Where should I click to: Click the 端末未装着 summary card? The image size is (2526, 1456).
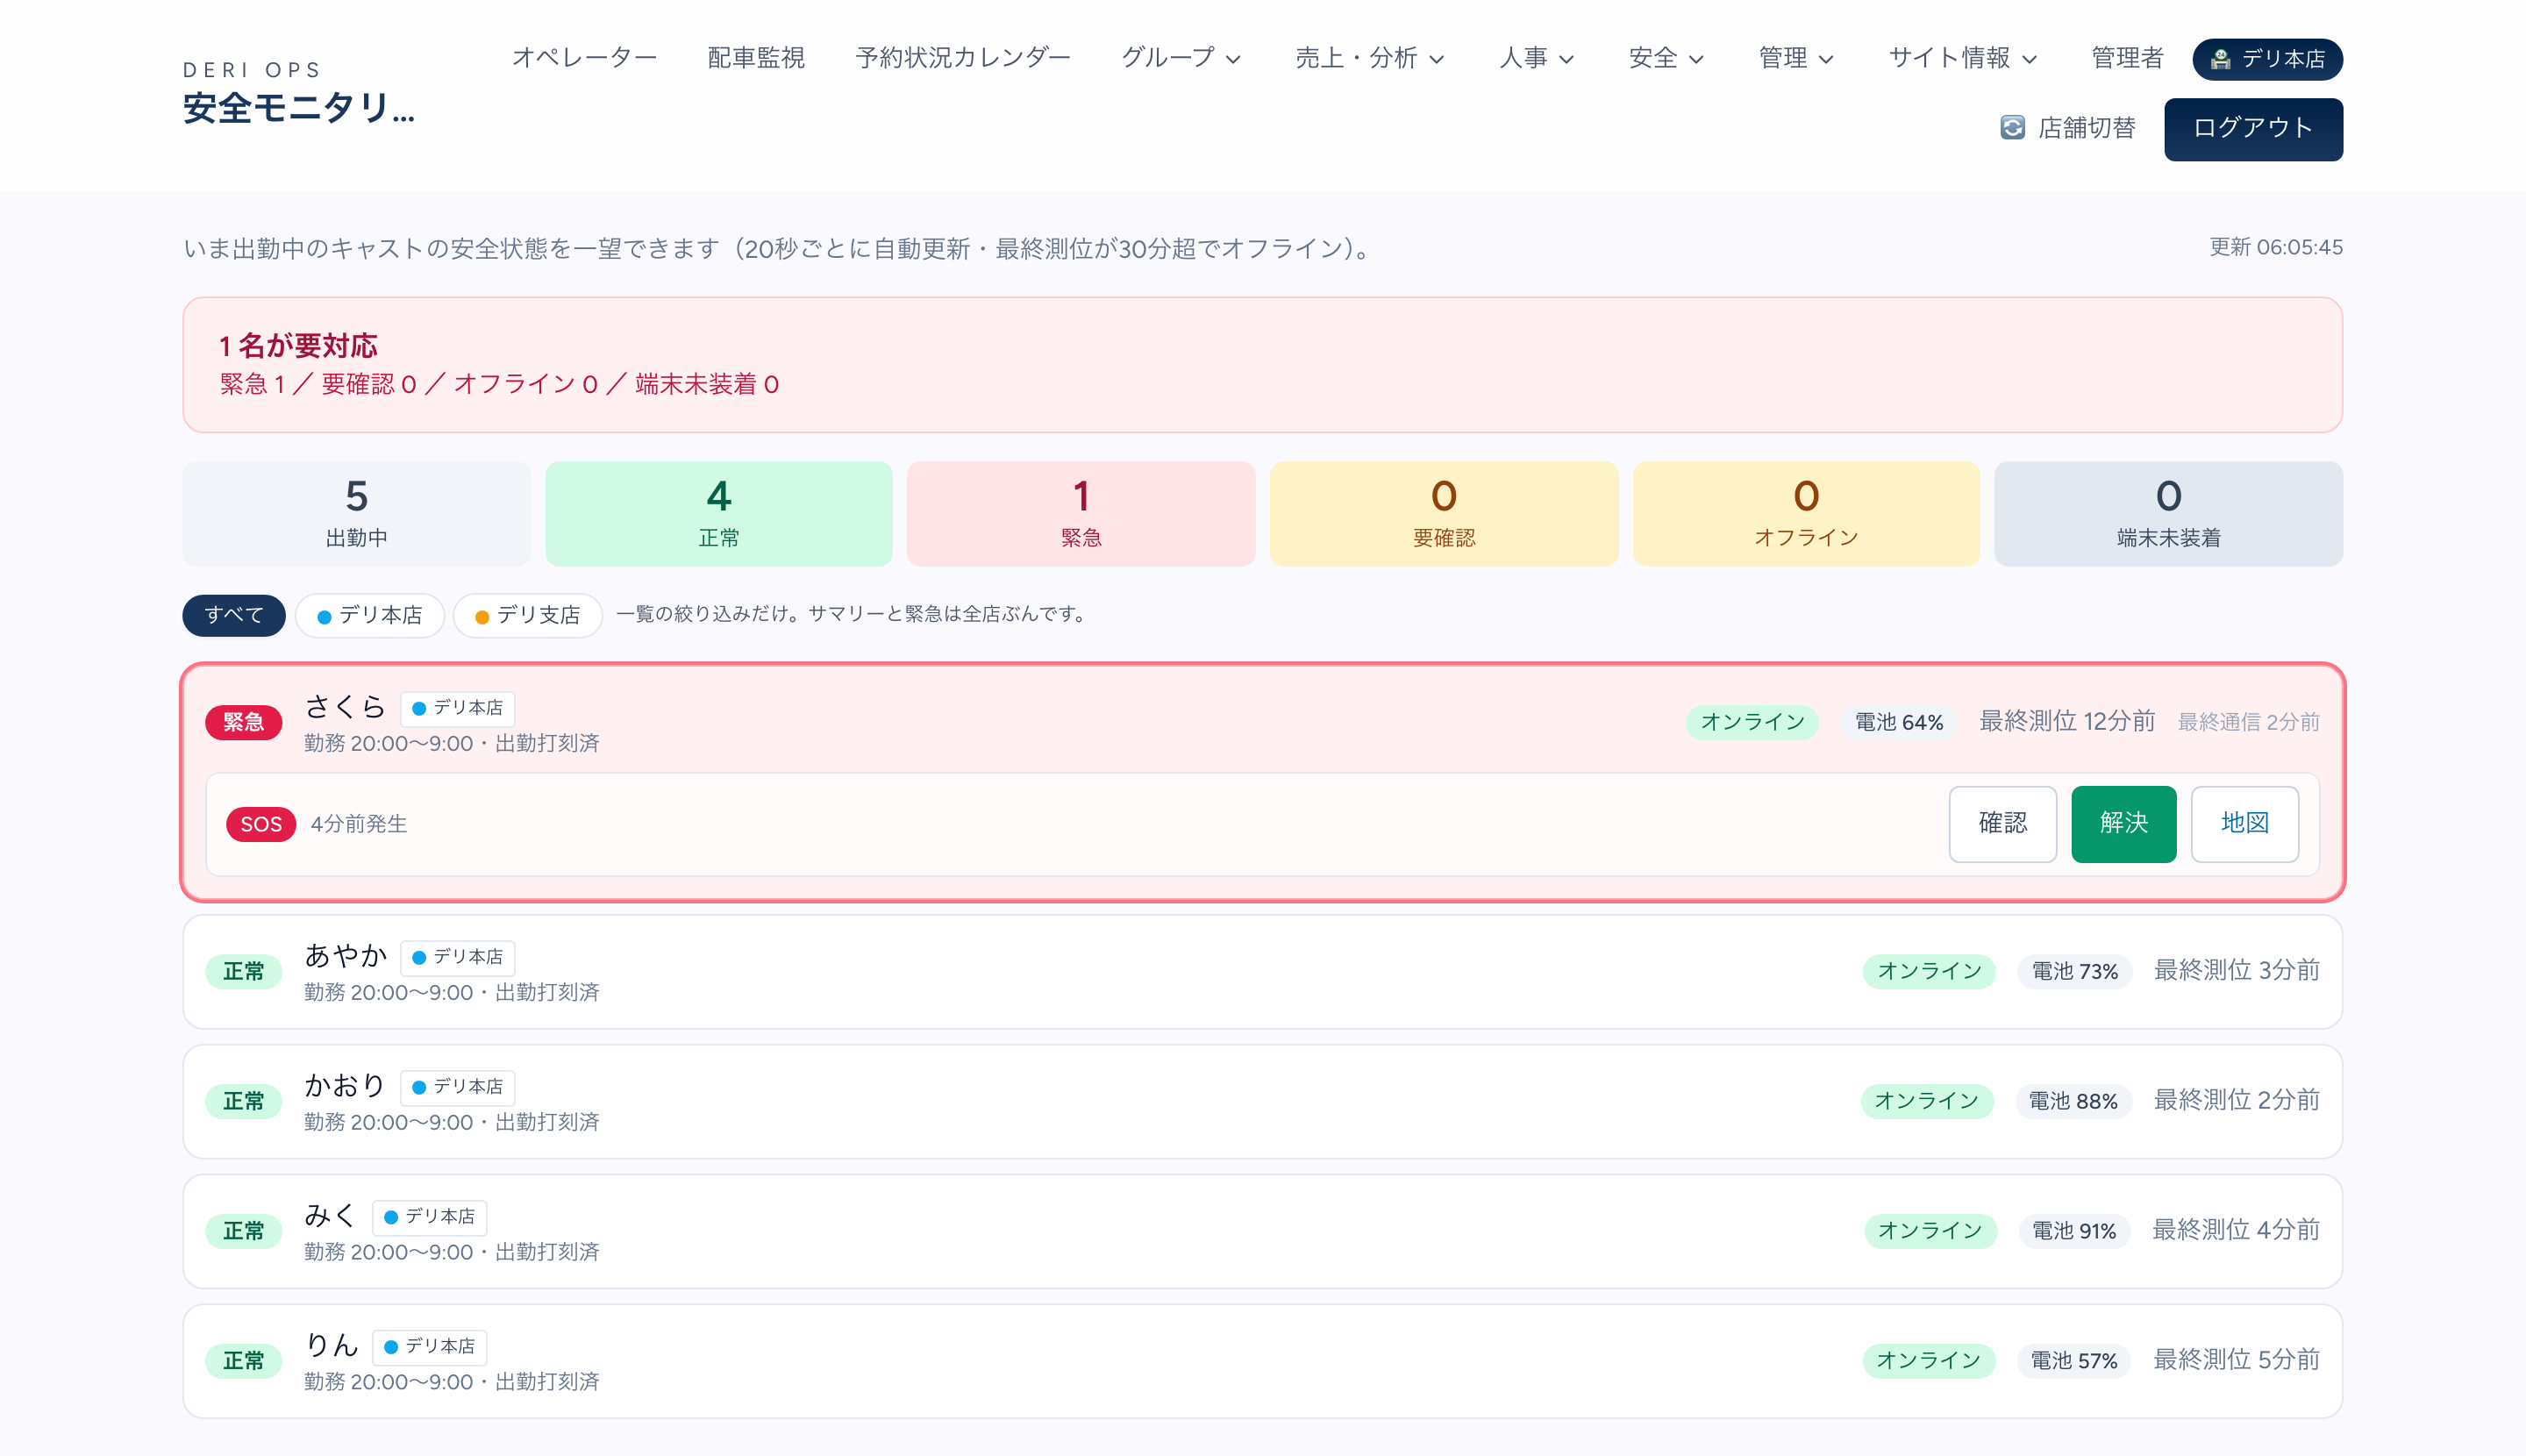coord(2168,514)
